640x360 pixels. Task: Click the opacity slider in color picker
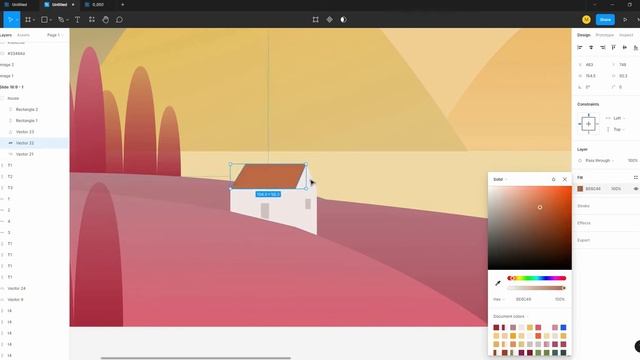(537, 288)
